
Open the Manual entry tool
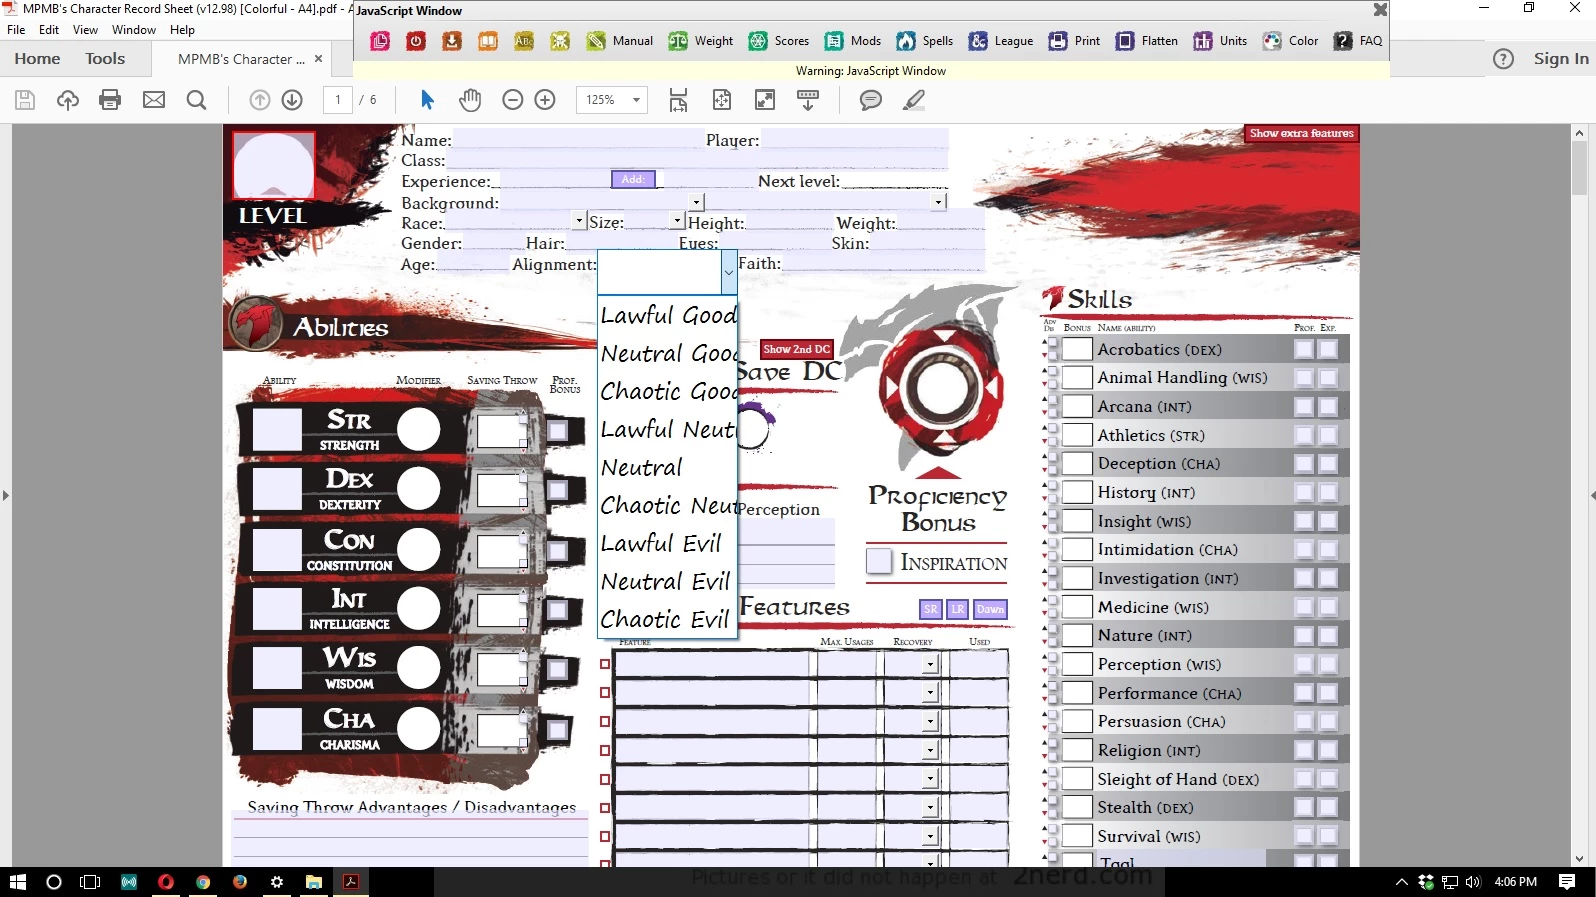620,41
